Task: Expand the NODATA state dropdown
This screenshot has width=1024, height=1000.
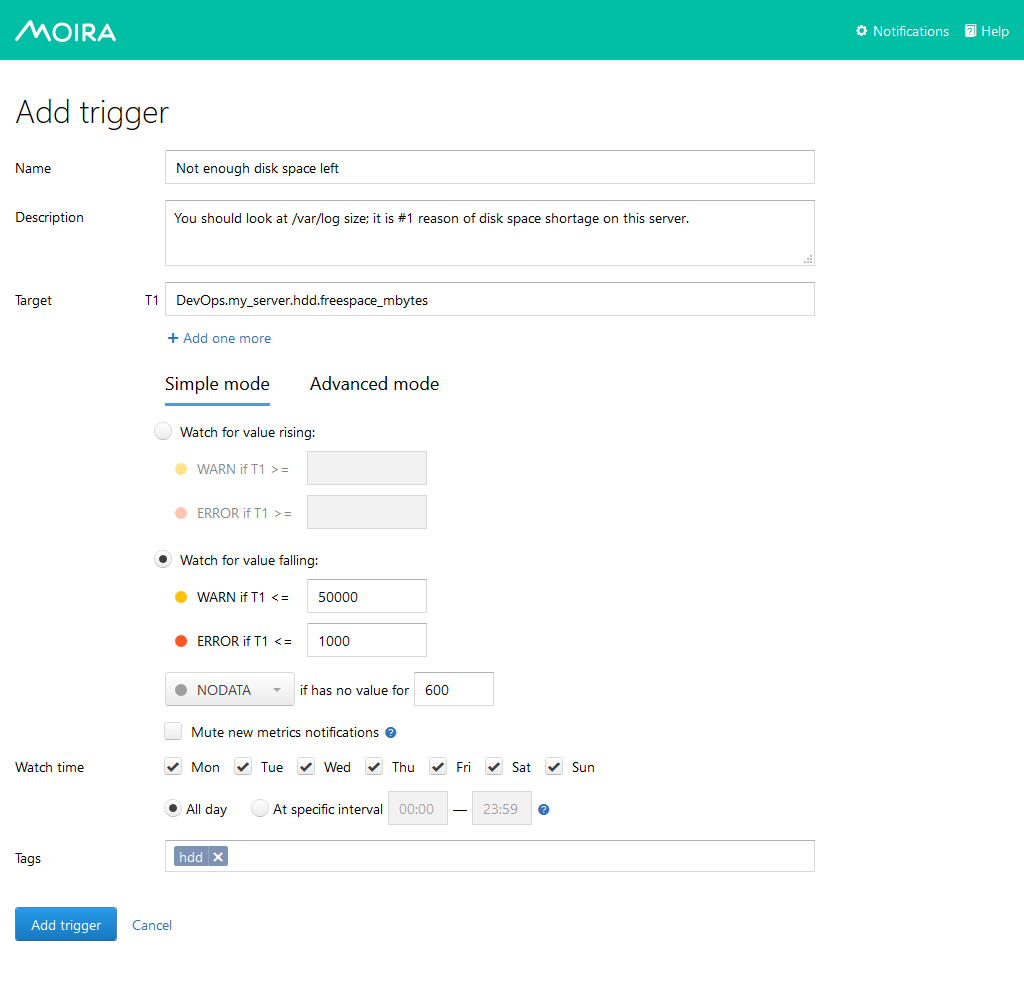Action: pyautogui.click(x=229, y=690)
